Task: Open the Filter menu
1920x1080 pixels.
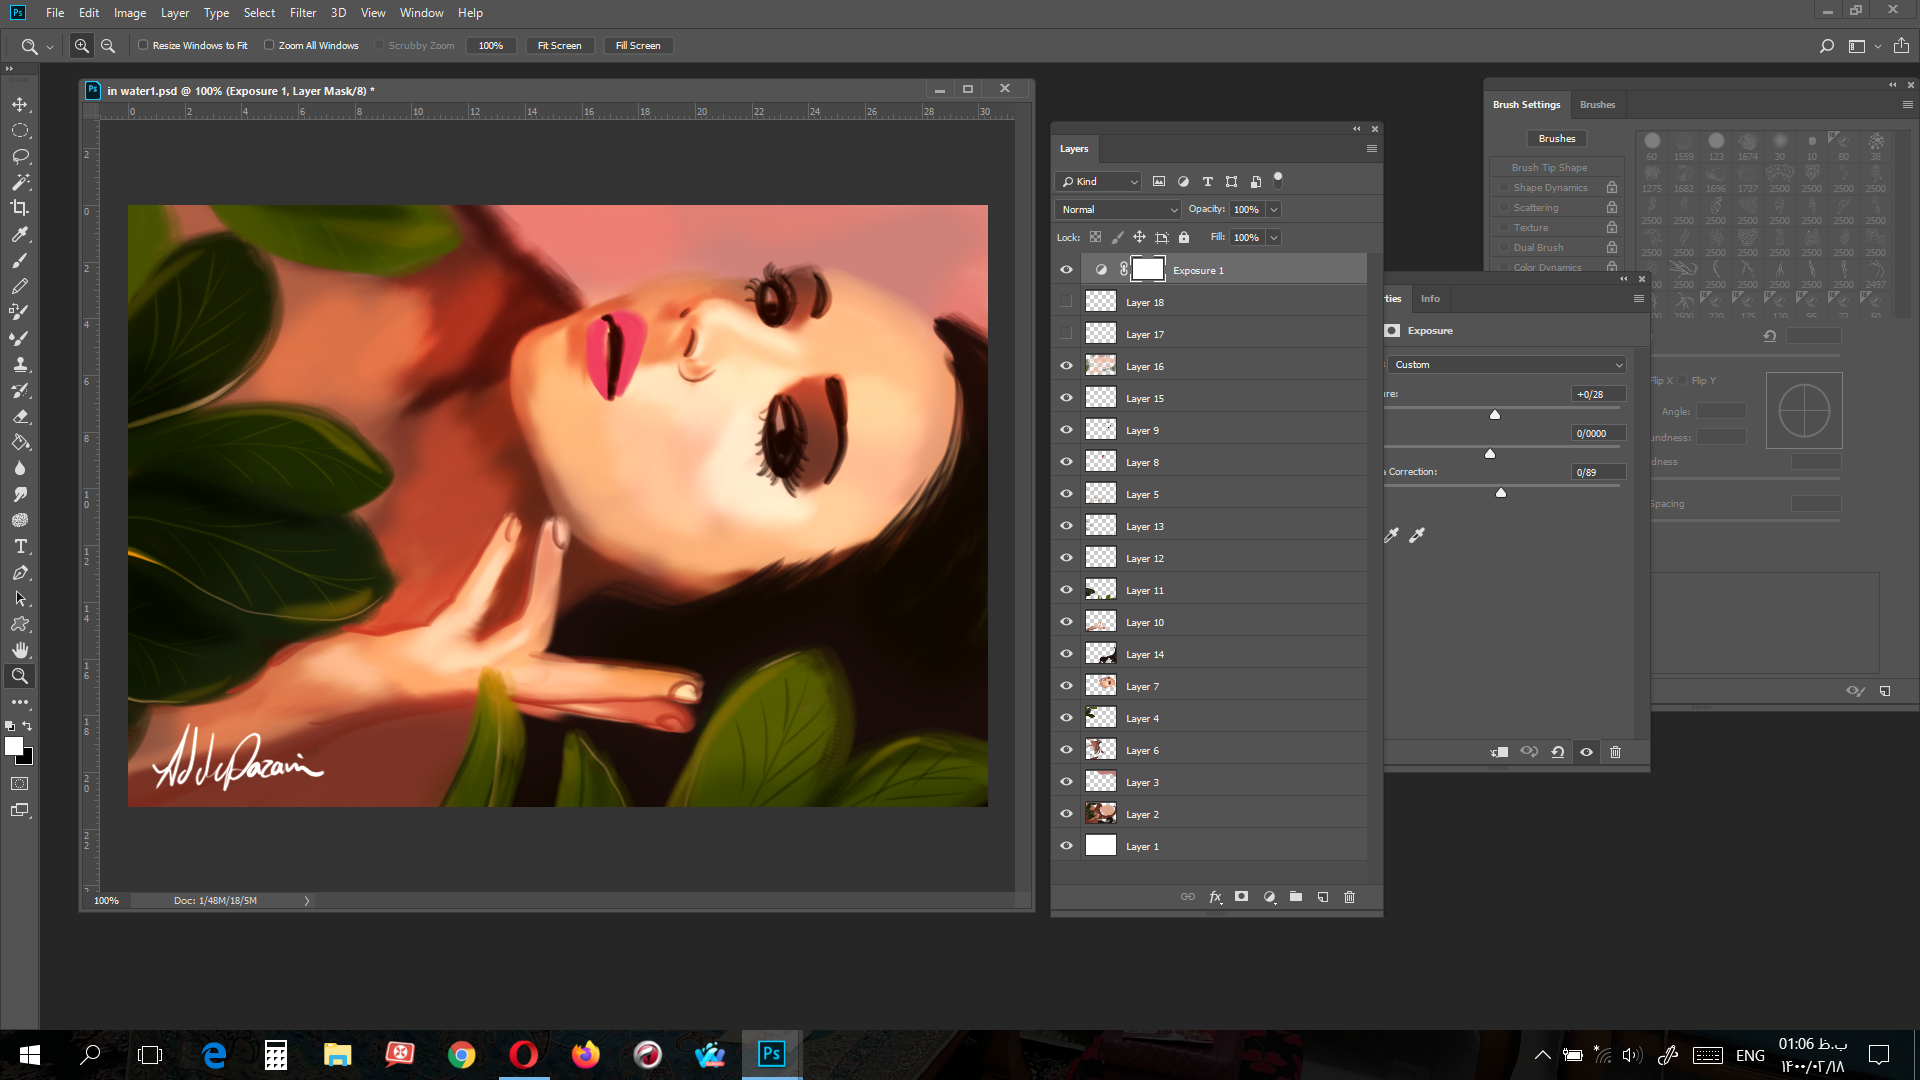Action: [x=303, y=13]
